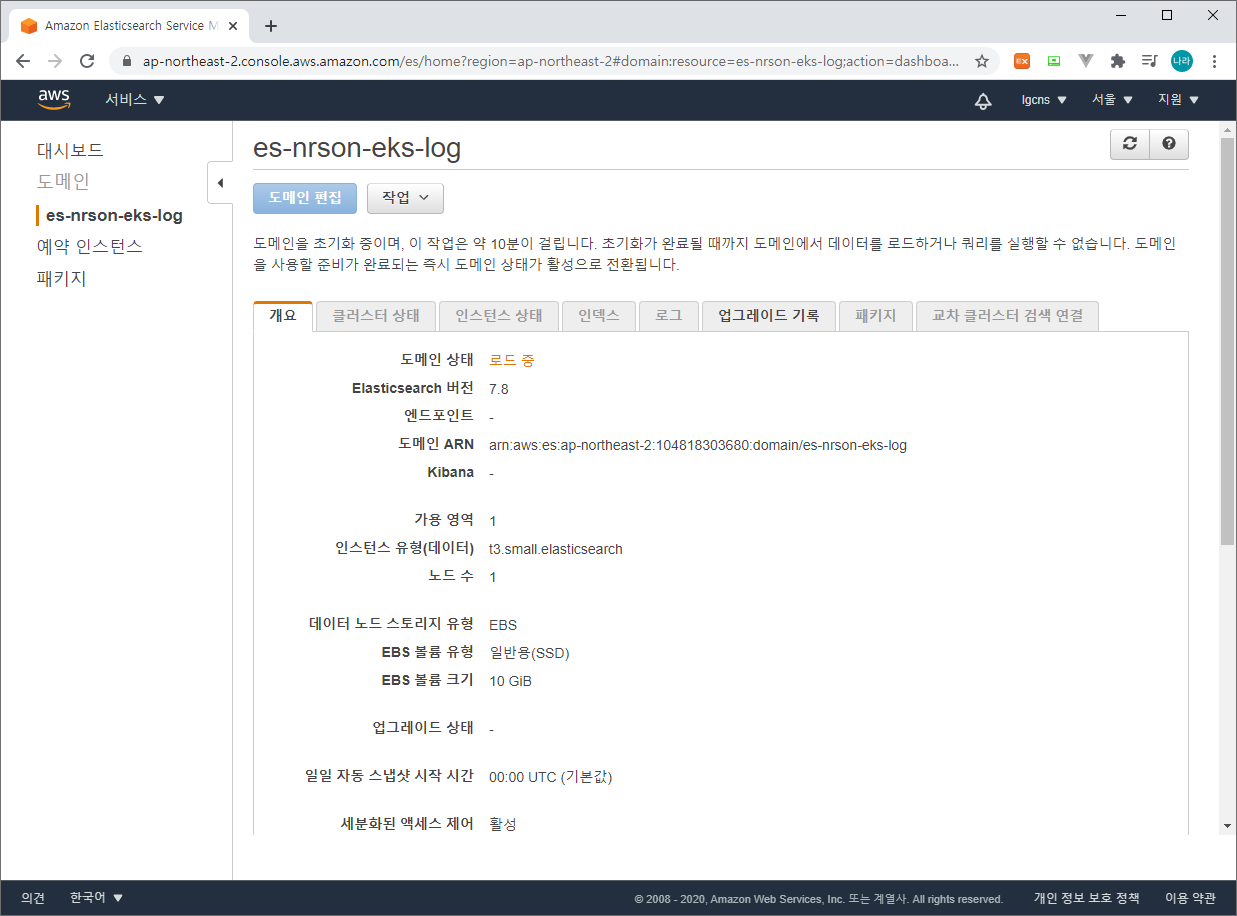Switch to 교차 클러스터 검색 연결 tab

pyautogui.click(x=1008, y=316)
